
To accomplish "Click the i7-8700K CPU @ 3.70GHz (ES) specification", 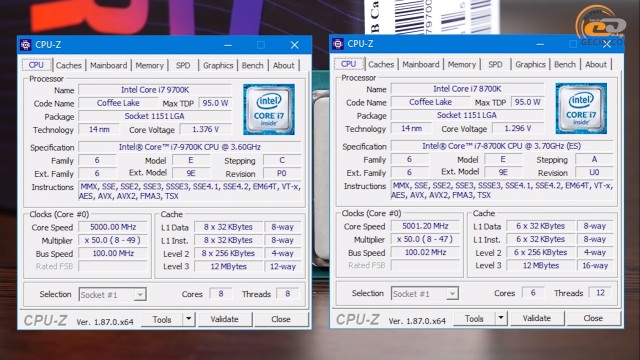I will [x=502, y=146].
